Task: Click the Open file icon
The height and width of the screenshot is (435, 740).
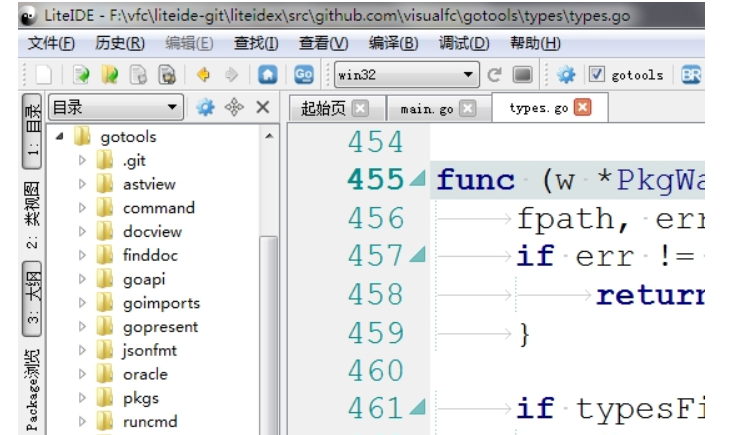Action: pos(81,75)
